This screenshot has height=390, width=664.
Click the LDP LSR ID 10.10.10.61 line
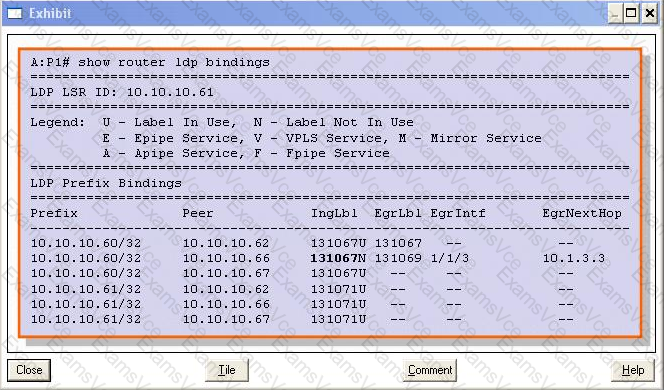pos(122,92)
